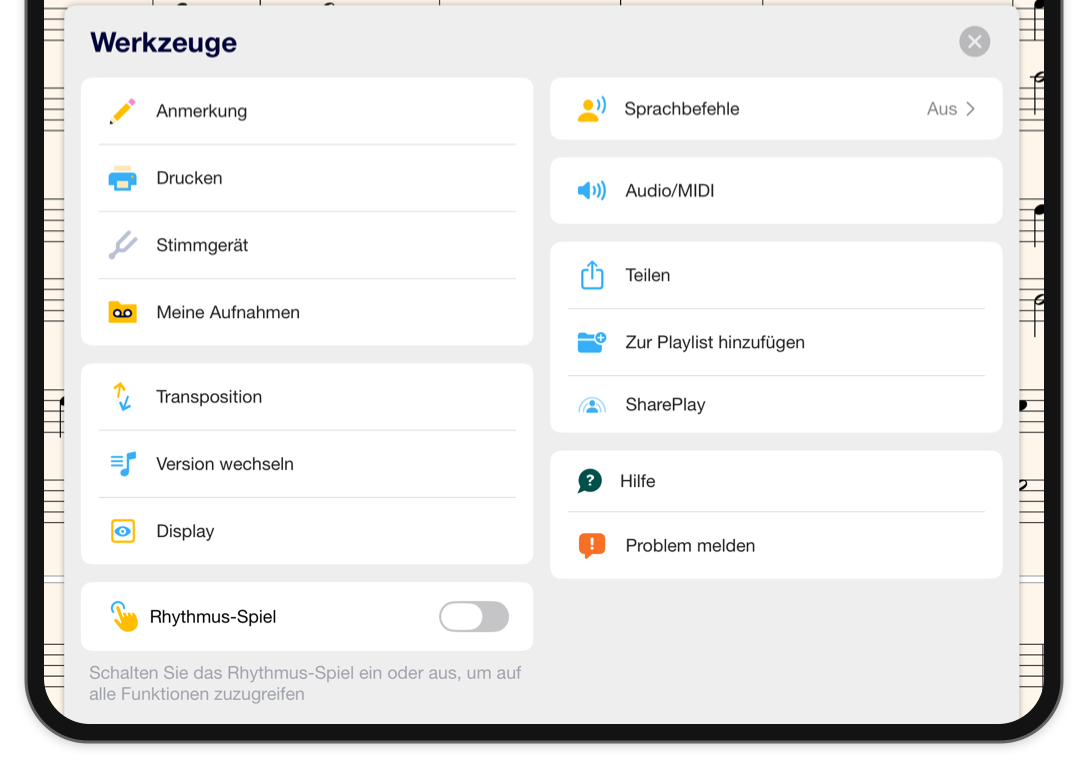
Task: Select the Problem melden entry
Action: pyautogui.click(x=776, y=545)
